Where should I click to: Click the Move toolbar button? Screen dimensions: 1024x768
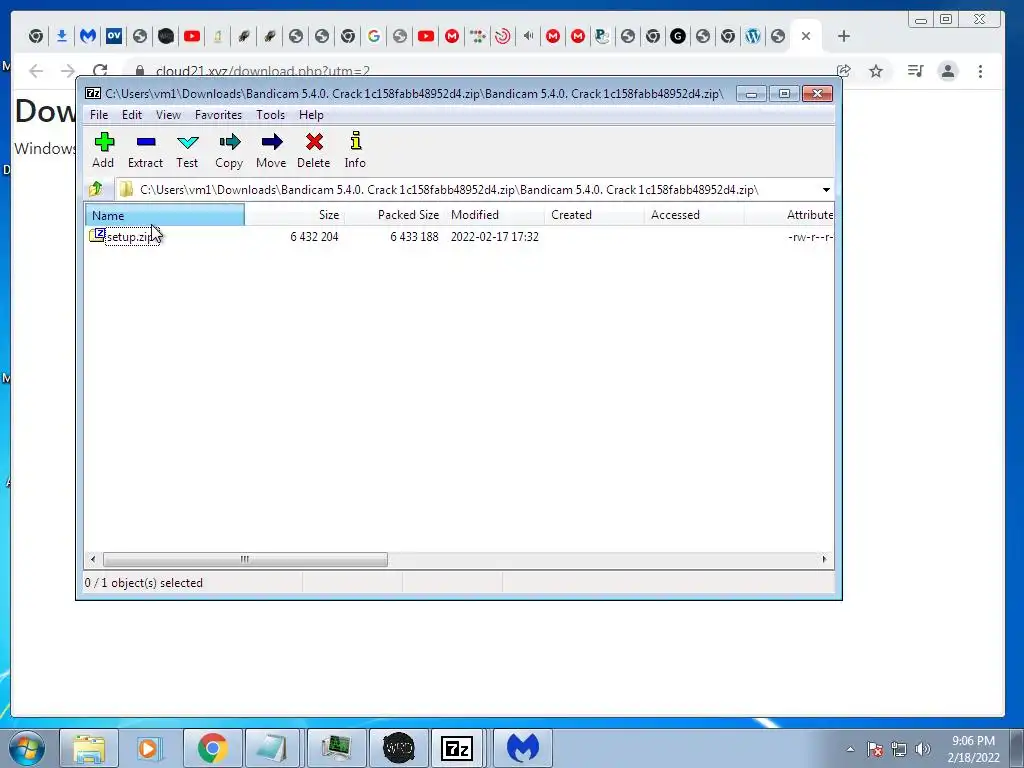(271, 151)
